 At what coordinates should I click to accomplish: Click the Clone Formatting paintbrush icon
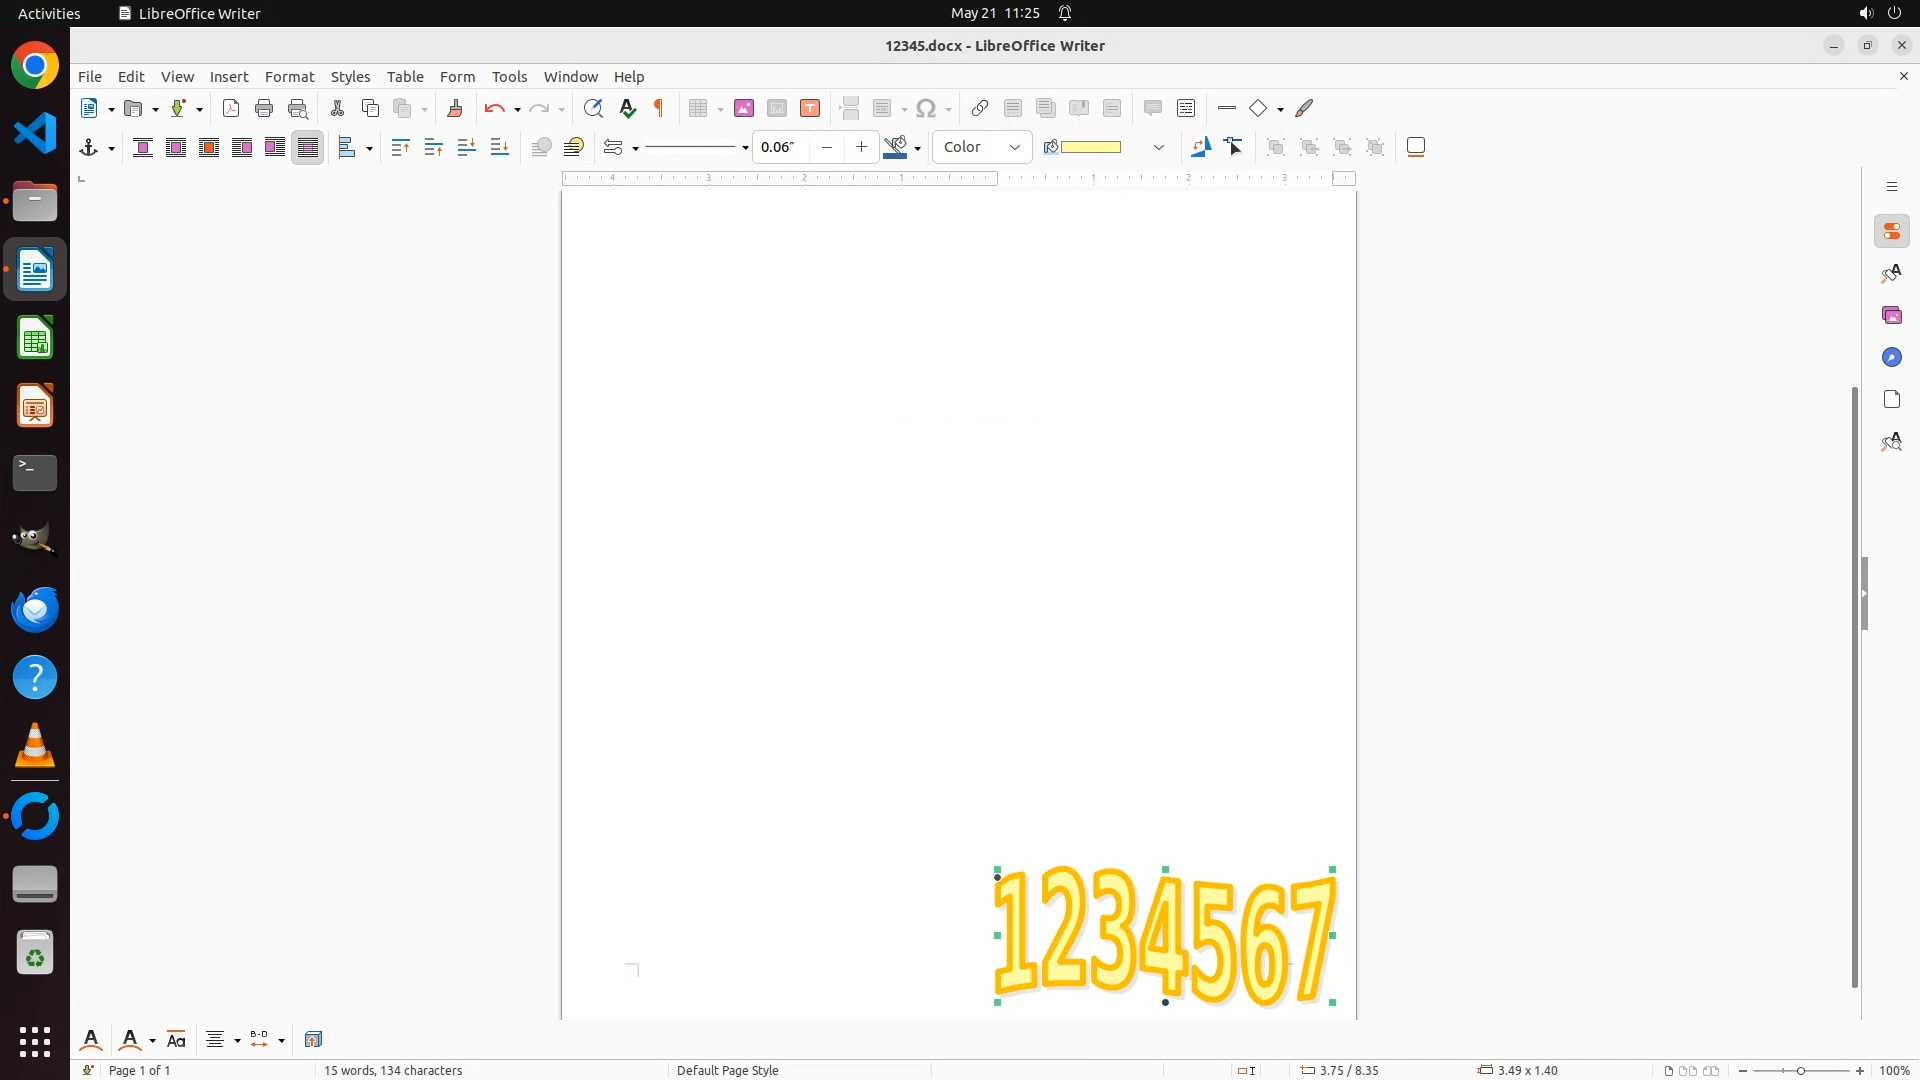(x=455, y=109)
